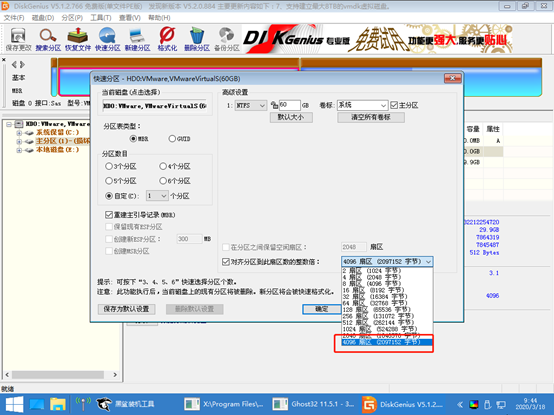The height and width of the screenshot is (415, 554).
Task: Click the 删除分区 trash icon
Action: (197, 39)
